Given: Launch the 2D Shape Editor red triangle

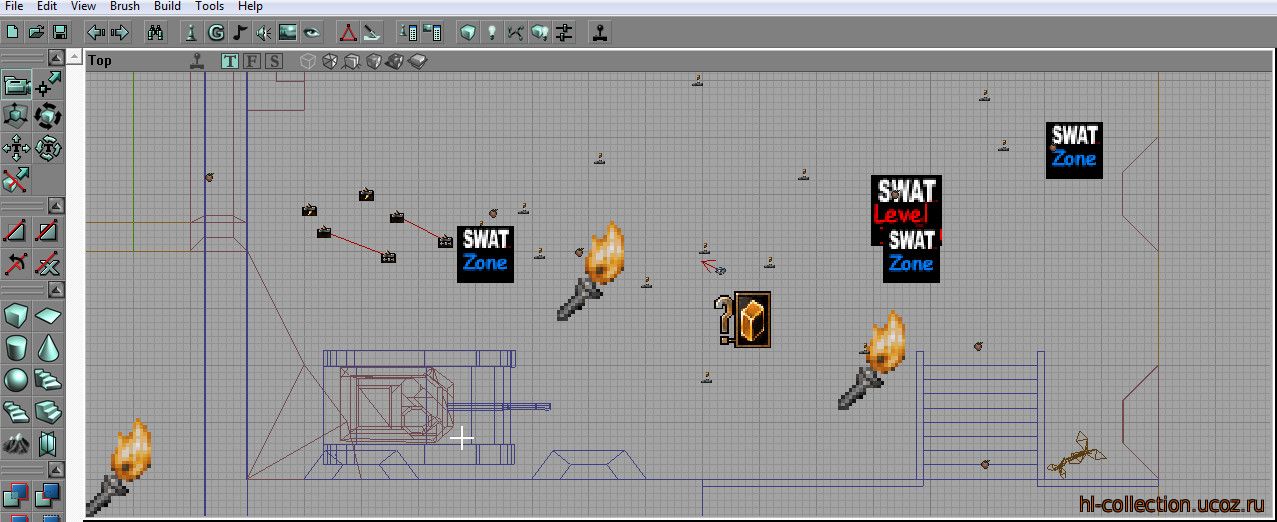Looking at the screenshot, I should tap(348, 33).
